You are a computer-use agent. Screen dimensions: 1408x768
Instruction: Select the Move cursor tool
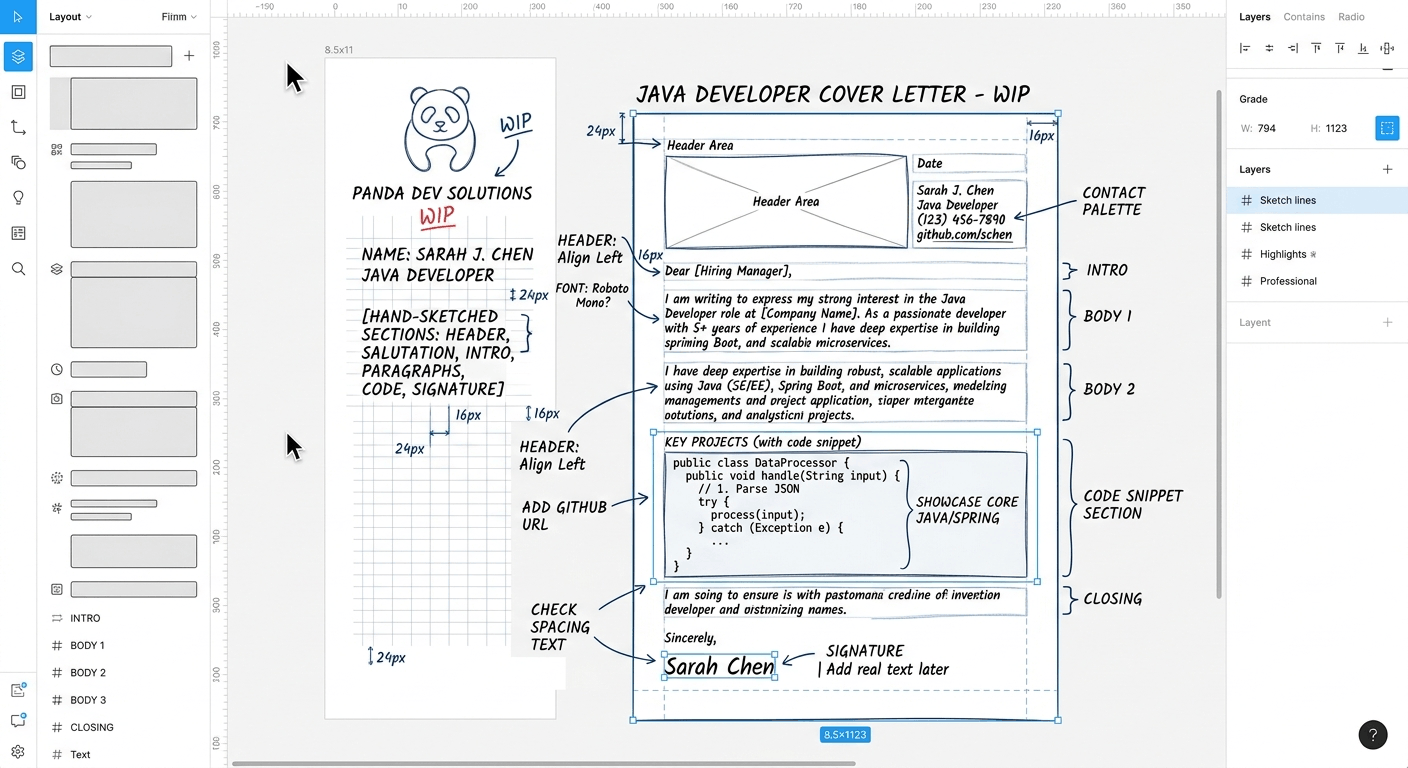click(18, 17)
